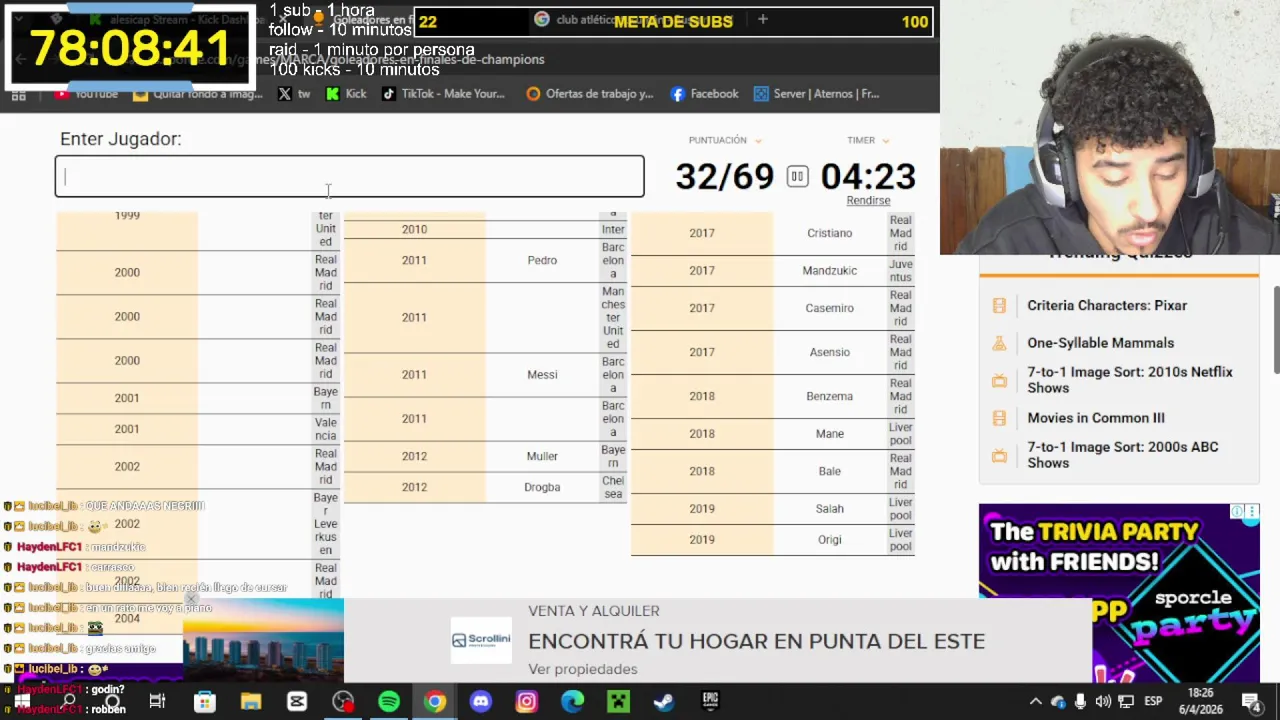
Task: Click the Asensio answer cell
Action: coord(830,352)
